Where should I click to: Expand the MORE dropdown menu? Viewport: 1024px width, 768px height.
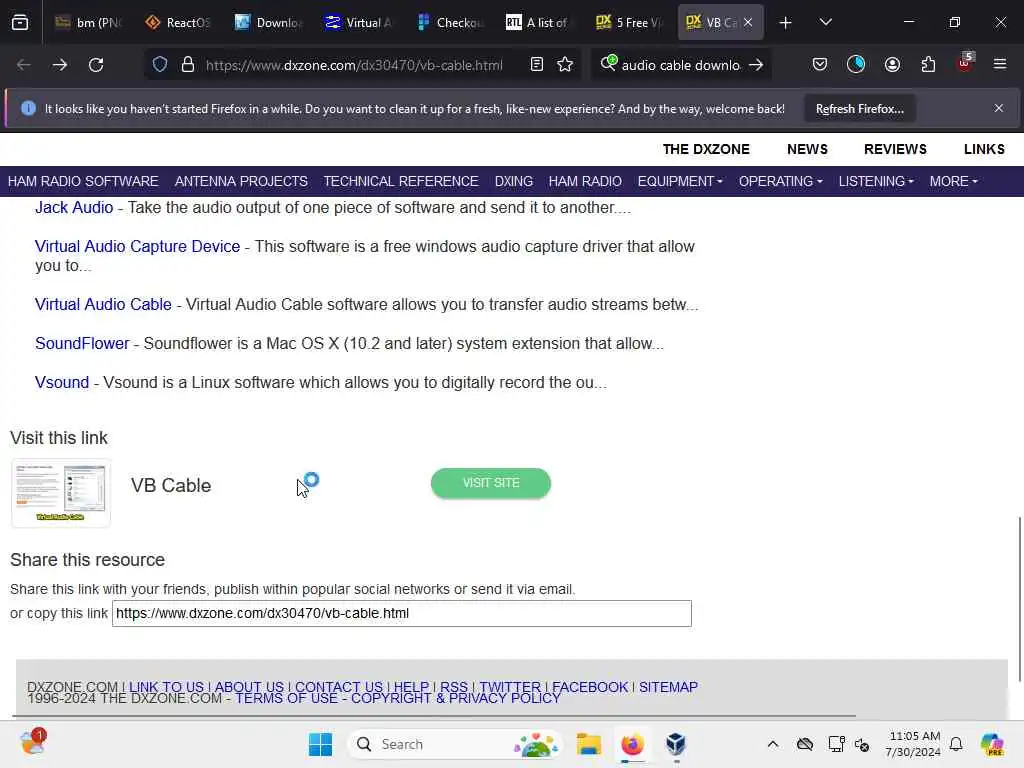(x=953, y=182)
